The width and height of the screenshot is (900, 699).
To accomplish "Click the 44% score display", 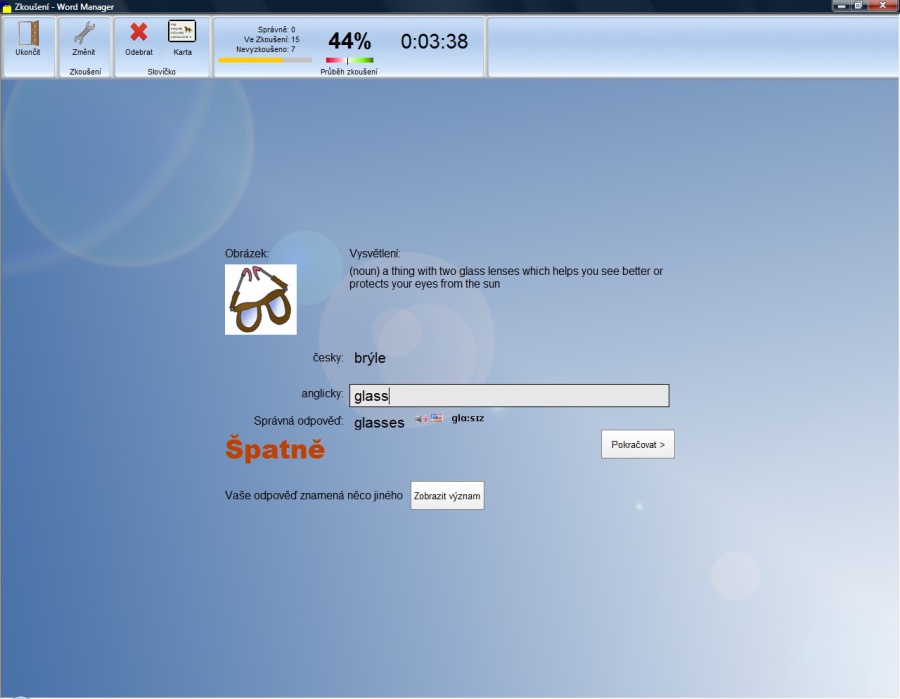I will 349,41.
